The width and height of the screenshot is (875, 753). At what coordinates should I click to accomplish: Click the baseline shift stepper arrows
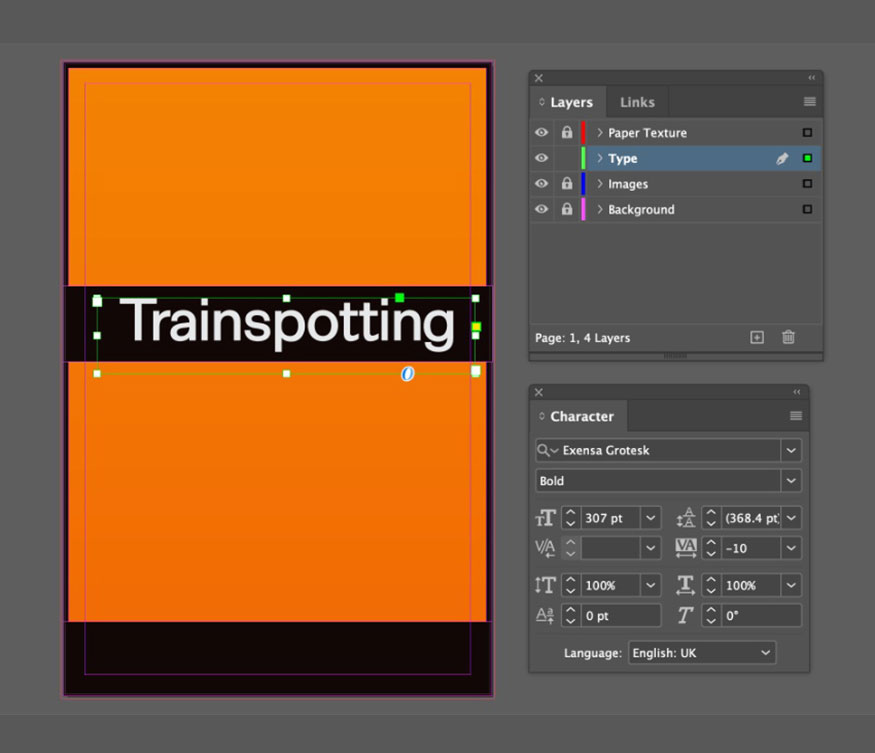pyautogui.click(x=570, y=615)
